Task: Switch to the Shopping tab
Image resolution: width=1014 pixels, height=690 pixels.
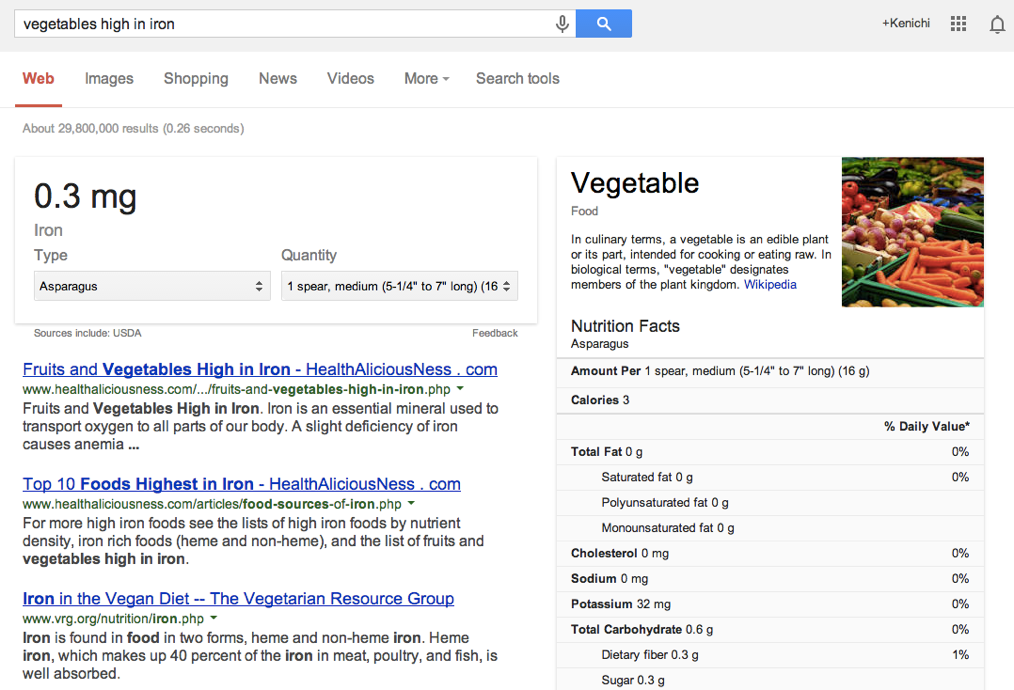Action: (x=196, y=78)
